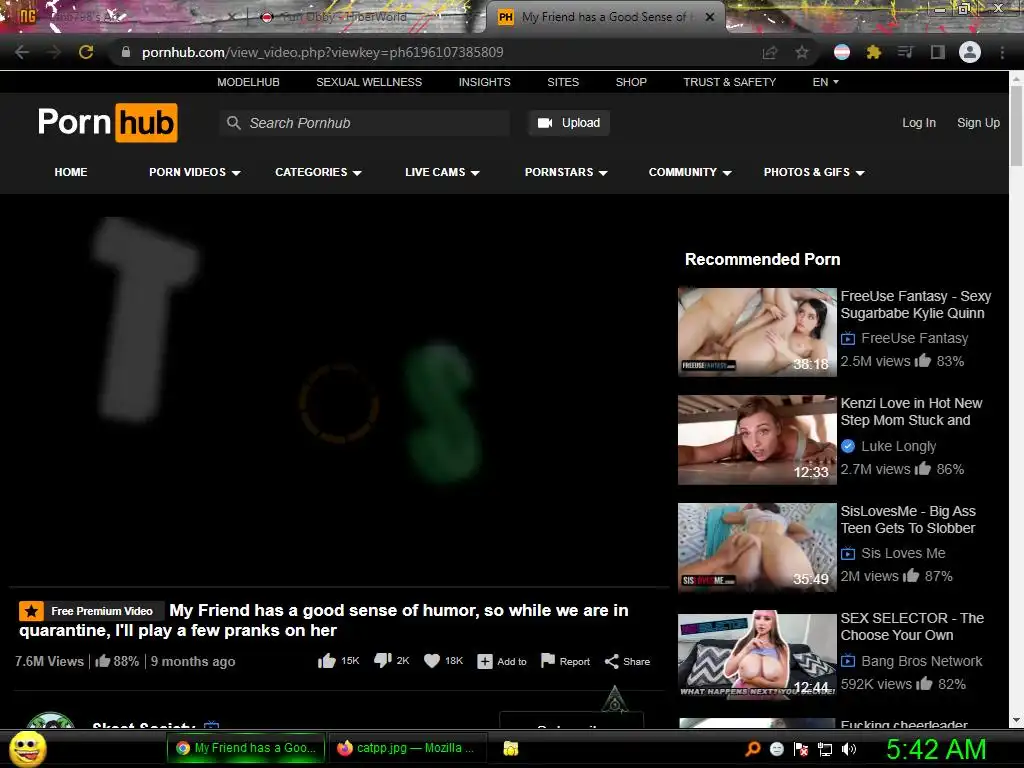Click the page vertical scrollbar thumb
Viewport: 1024px width, 768px height.
tap(1016, 124)
